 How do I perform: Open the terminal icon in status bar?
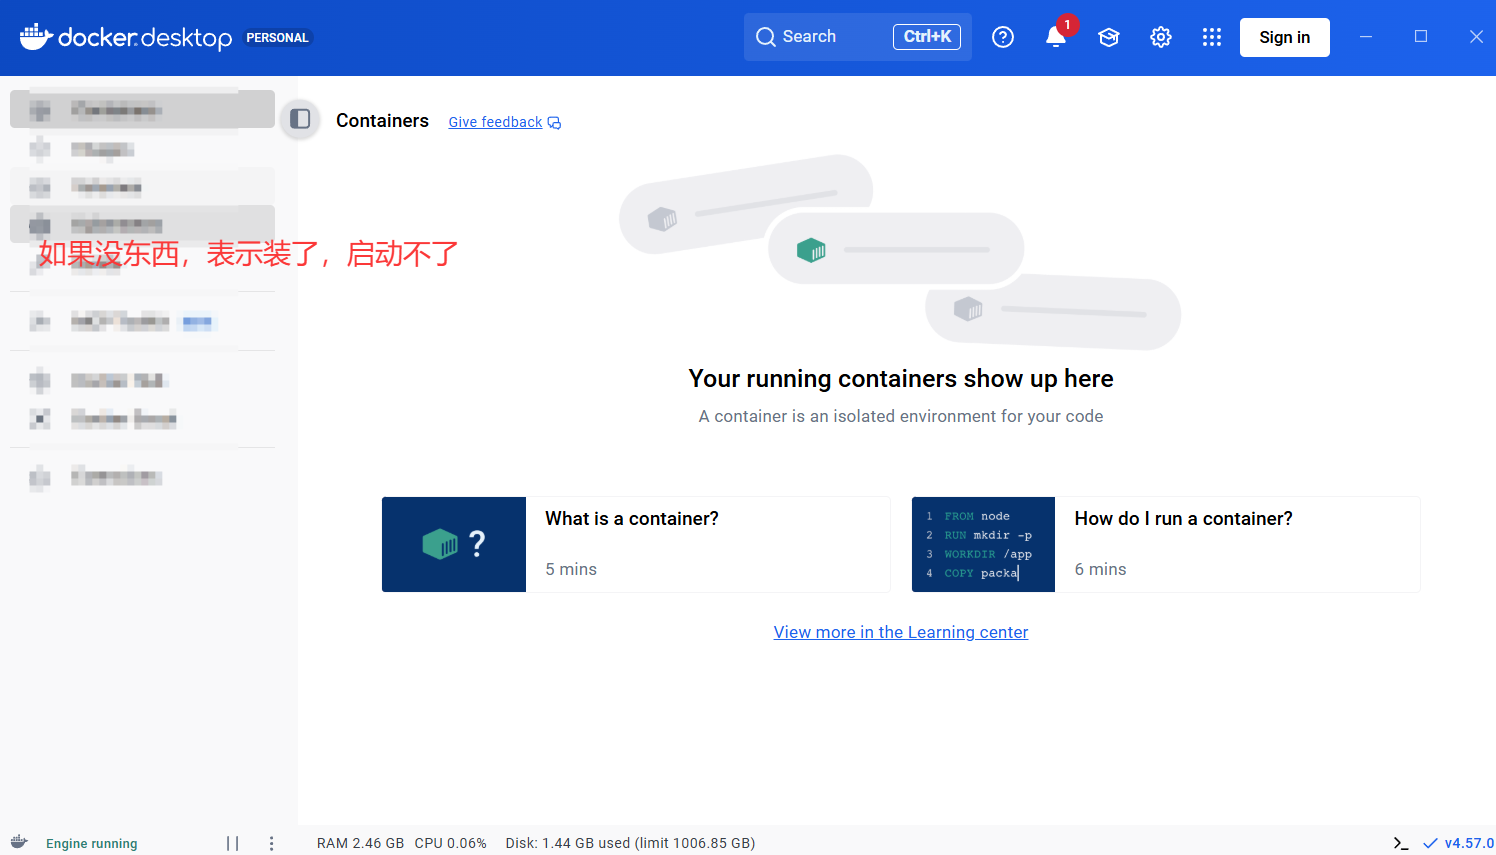coord(1401,843)
